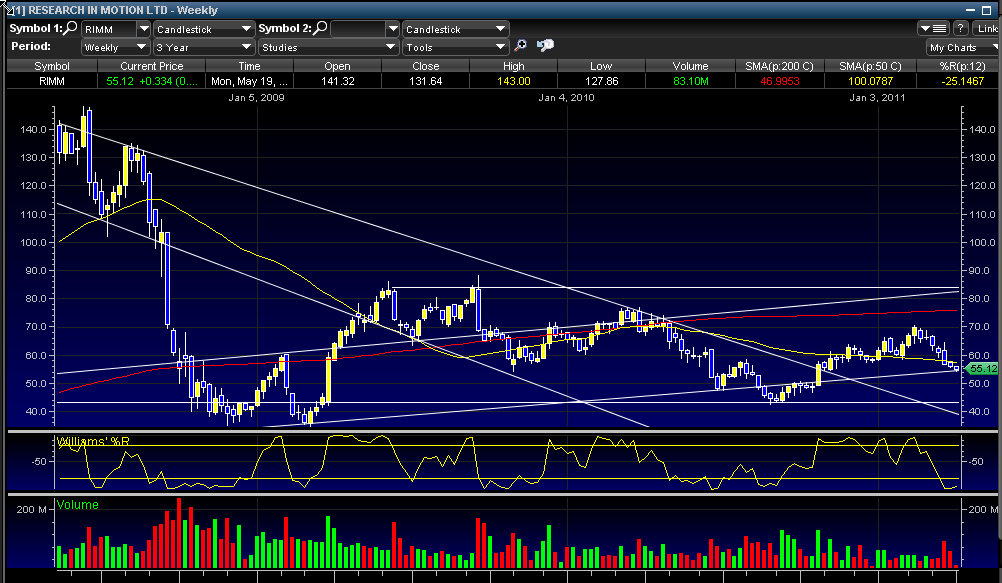
Task: Click the high value 143.00
Action: click(514, 81)
